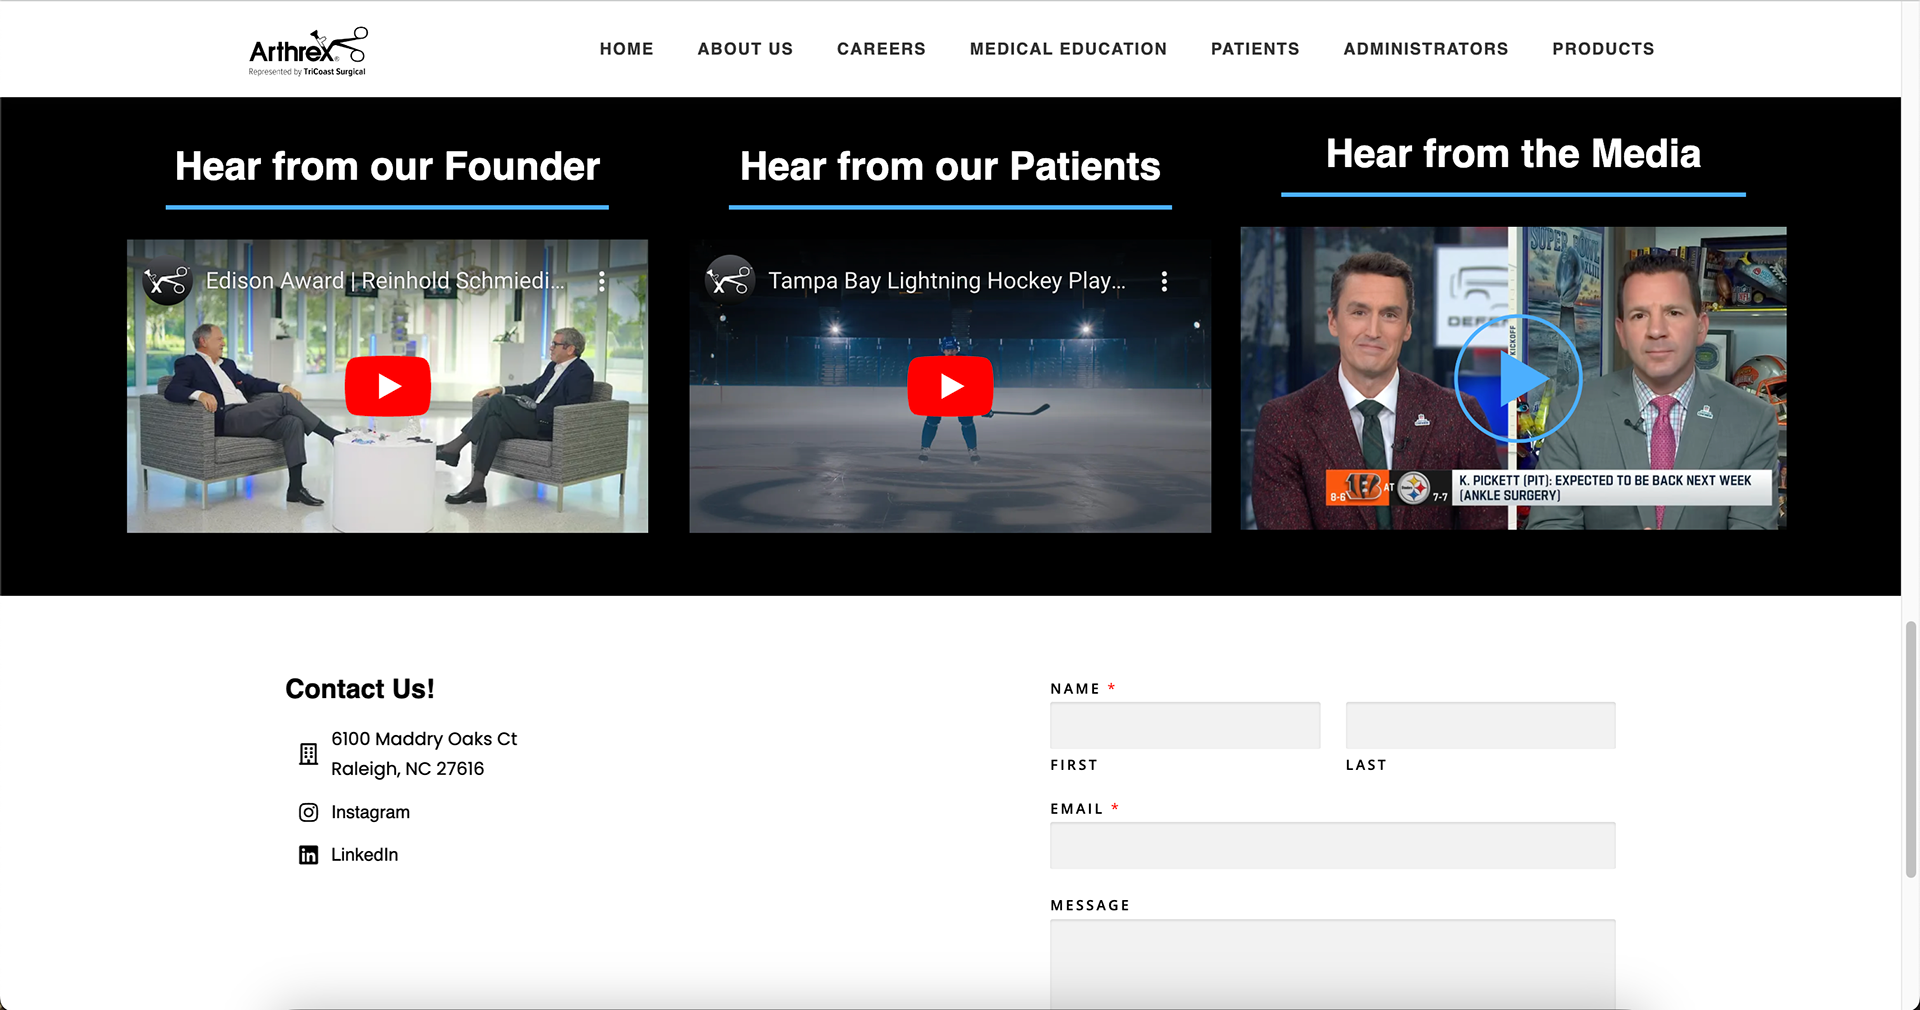Click the Instagram icon
Viewport: 1920px width, 1010px height.
[309, 813]
